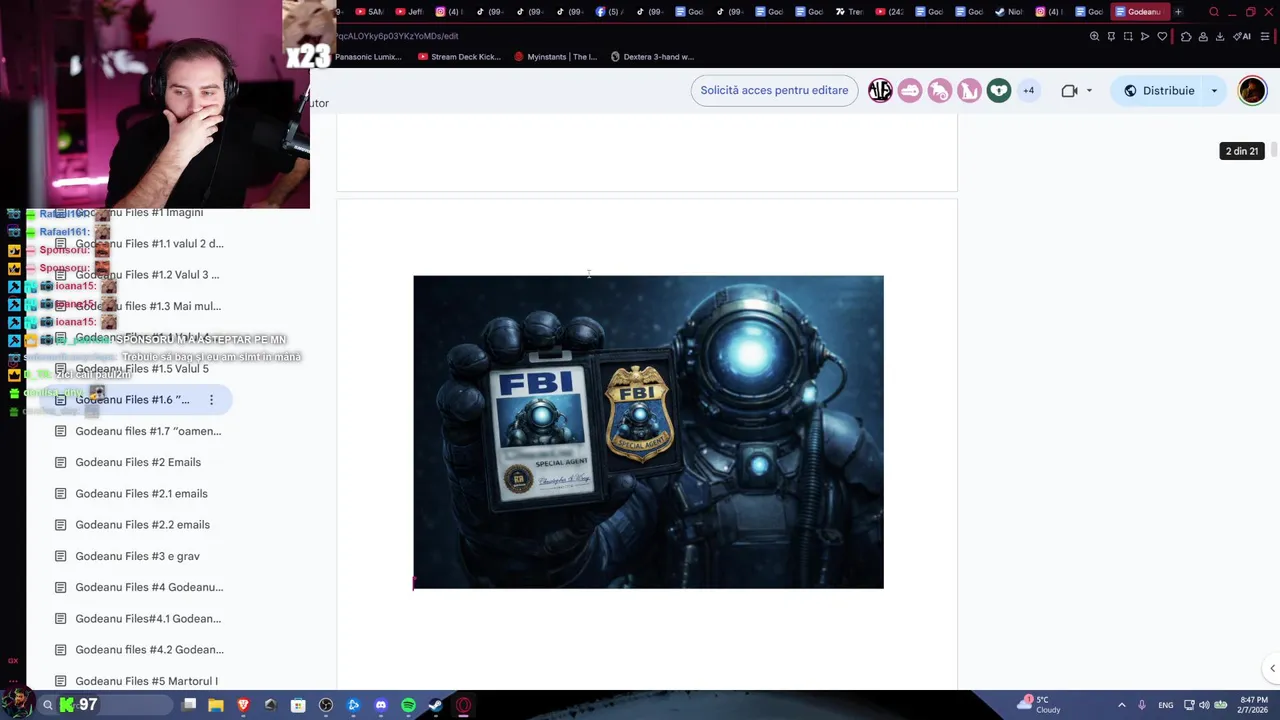
Task: Open the Stream Deck Kick bookmark
Action: point(459,57)
